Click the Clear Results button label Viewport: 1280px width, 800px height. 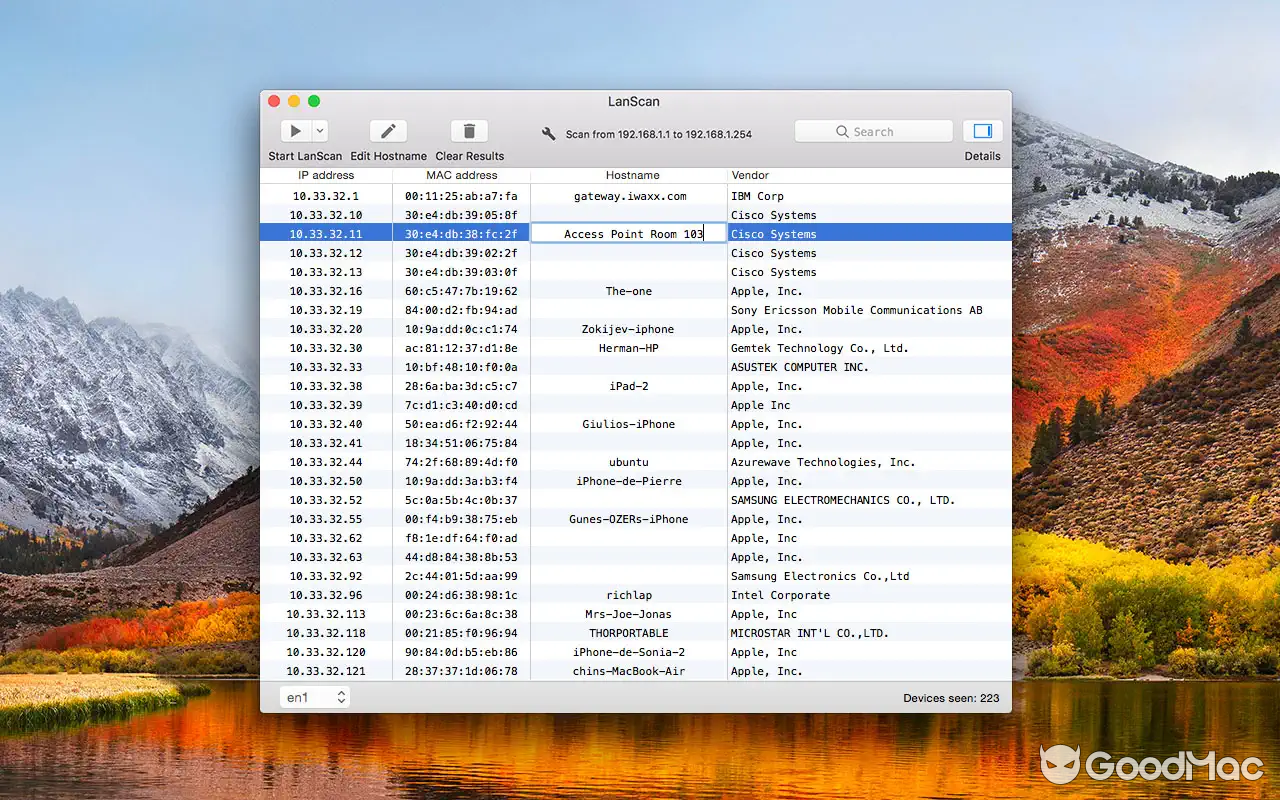pos(469,156)
